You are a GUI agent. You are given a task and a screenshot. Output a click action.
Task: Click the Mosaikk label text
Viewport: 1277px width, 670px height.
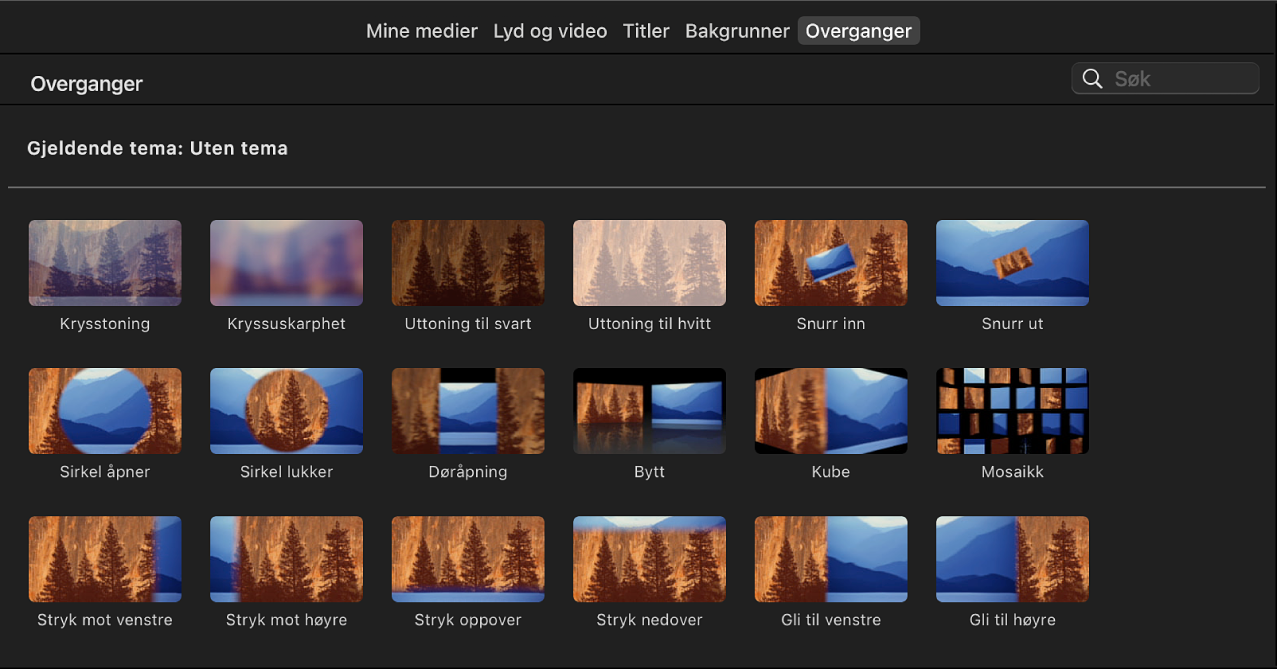(1012, 472)
